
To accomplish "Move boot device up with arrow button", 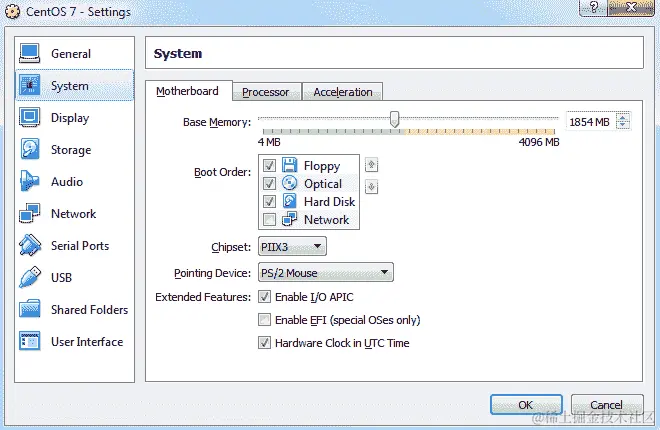I will tap(371, 165).
